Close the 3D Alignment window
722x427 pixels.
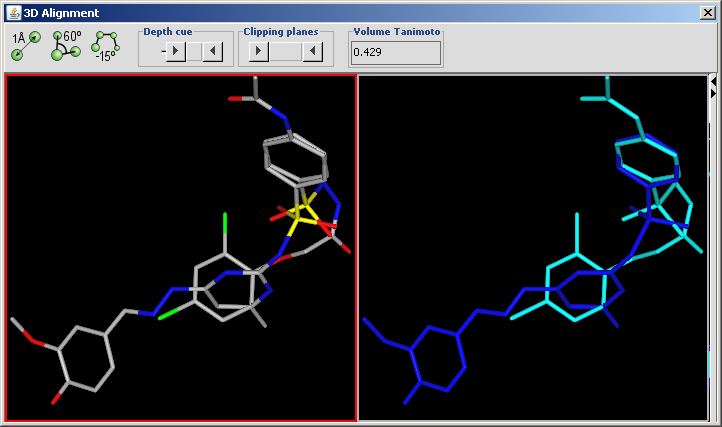pos(707,12)
